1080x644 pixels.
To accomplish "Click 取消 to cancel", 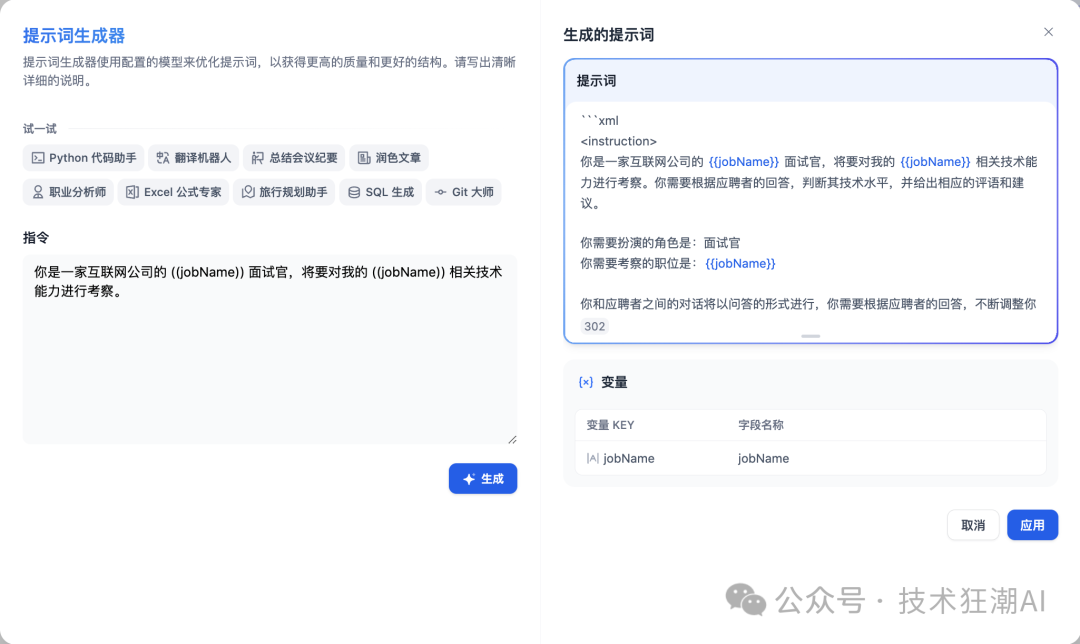I will point(973,526).
